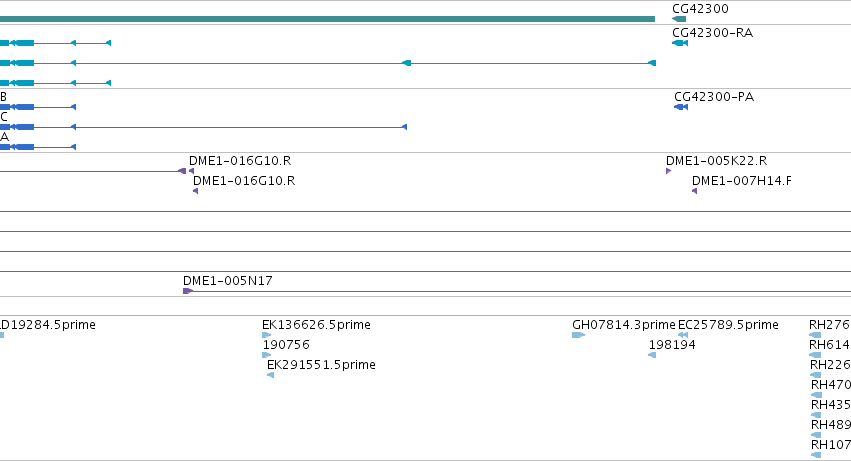Click the DME1-005K22.R arrow marker
This screenshot has width=851, height=461.
(669, 171)
